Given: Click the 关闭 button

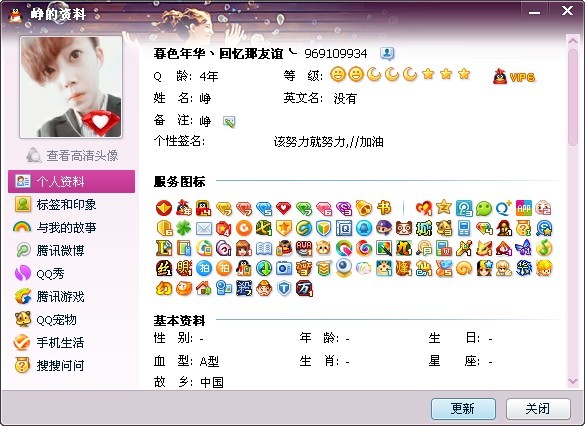Looking at the screenshot, I should click(538, 408).
